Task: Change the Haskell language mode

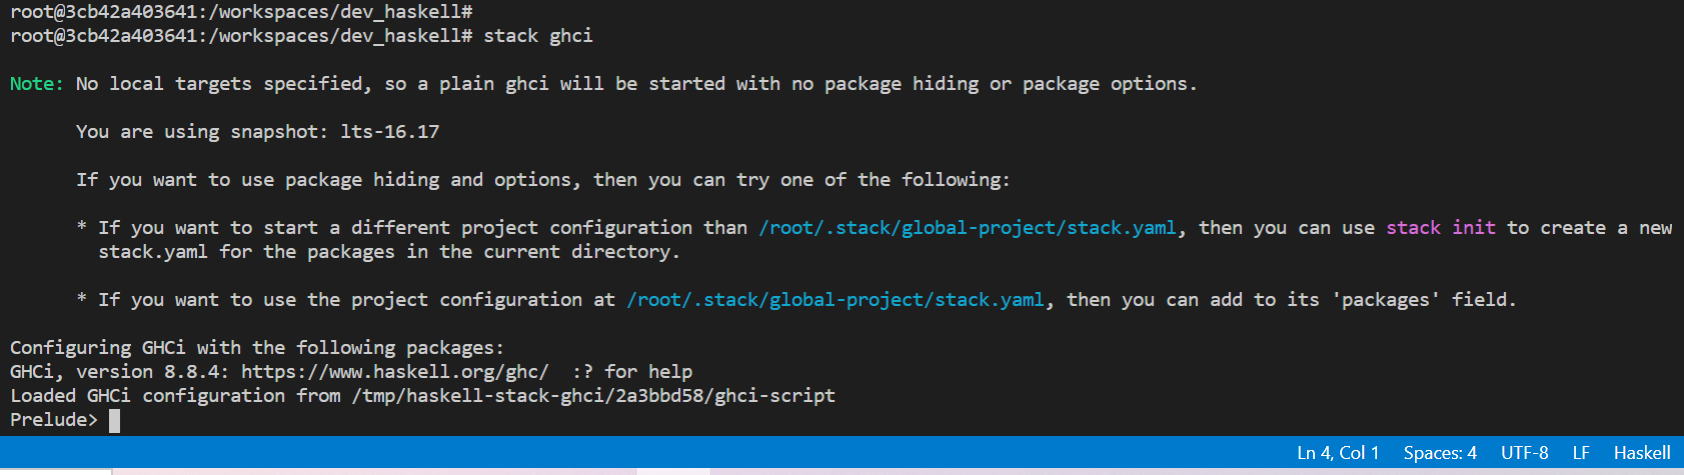Action: coord(1642,453)
